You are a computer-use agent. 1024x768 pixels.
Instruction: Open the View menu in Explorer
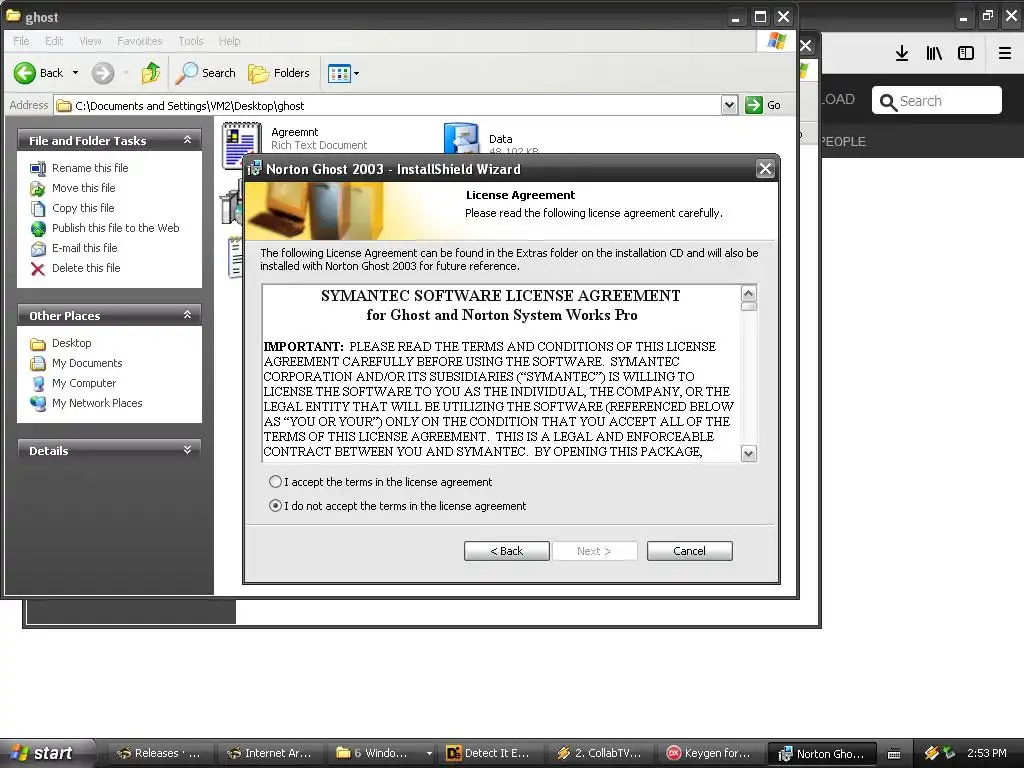tap(90, 41)
